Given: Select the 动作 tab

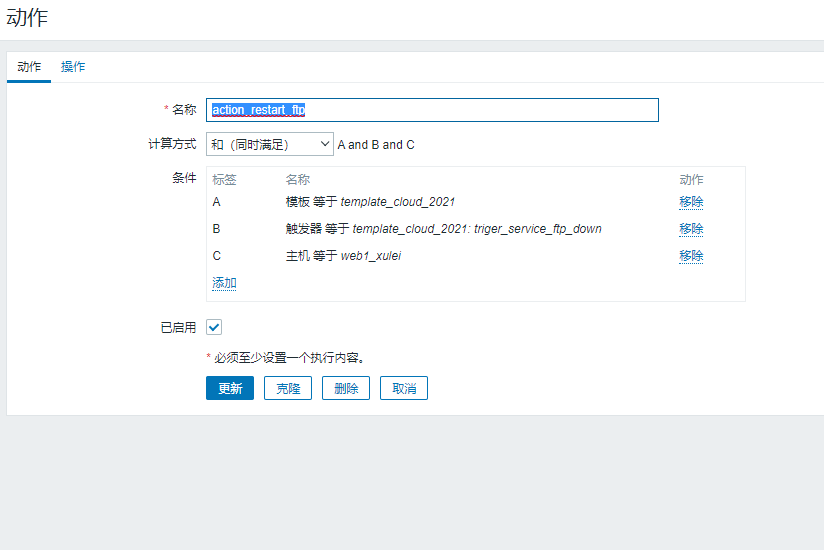Looking at the screenshot, I should (29, 67).
